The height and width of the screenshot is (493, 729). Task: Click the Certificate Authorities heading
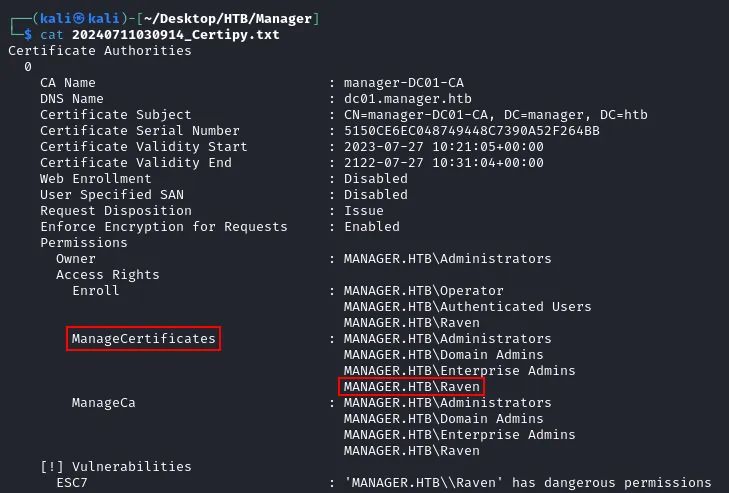[x=100, y=51]
